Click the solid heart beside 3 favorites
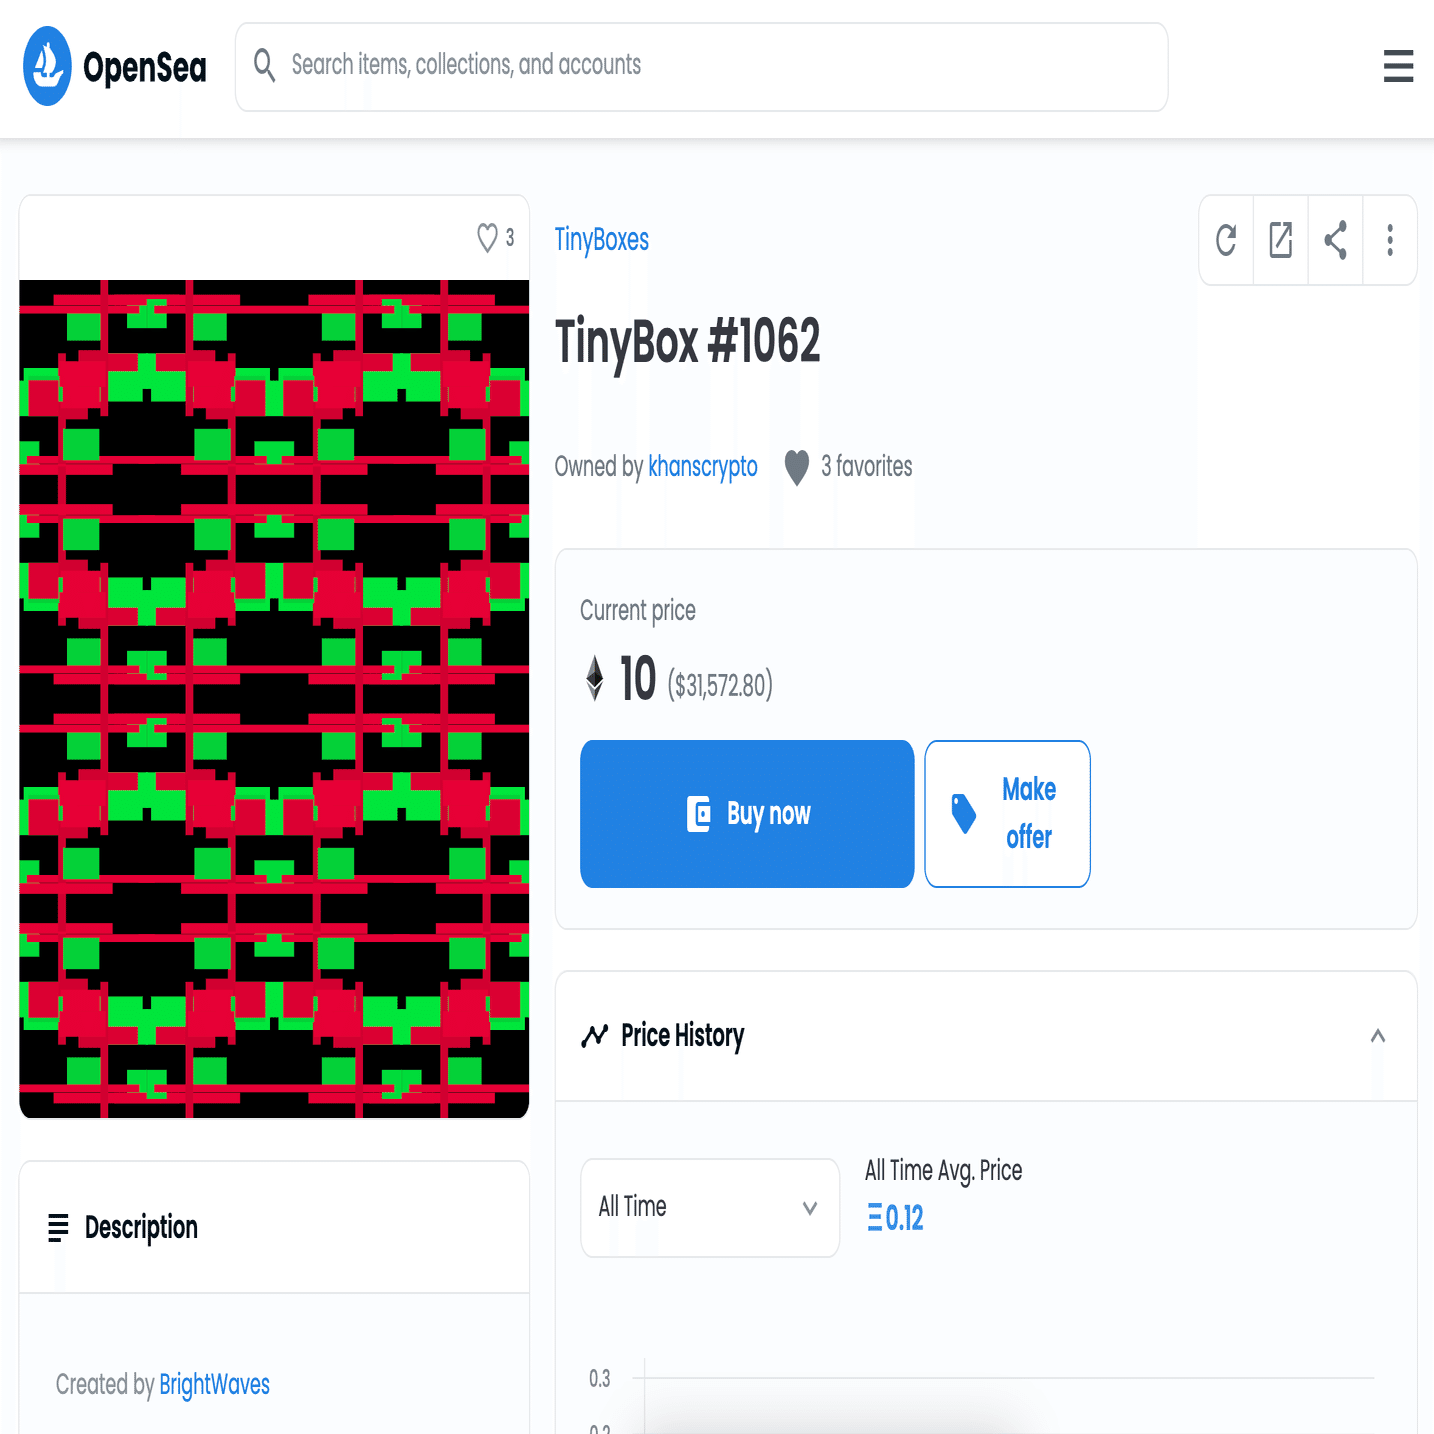Image resolution: width=1434 pixels, height=1434 pixels. (796, 467)
